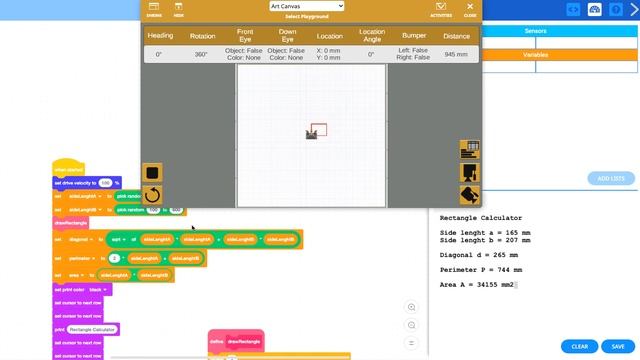This screenshot has width=640, height=360.
Task: Collapse the side panel with the right arrow
Action: tap(634, 9)
